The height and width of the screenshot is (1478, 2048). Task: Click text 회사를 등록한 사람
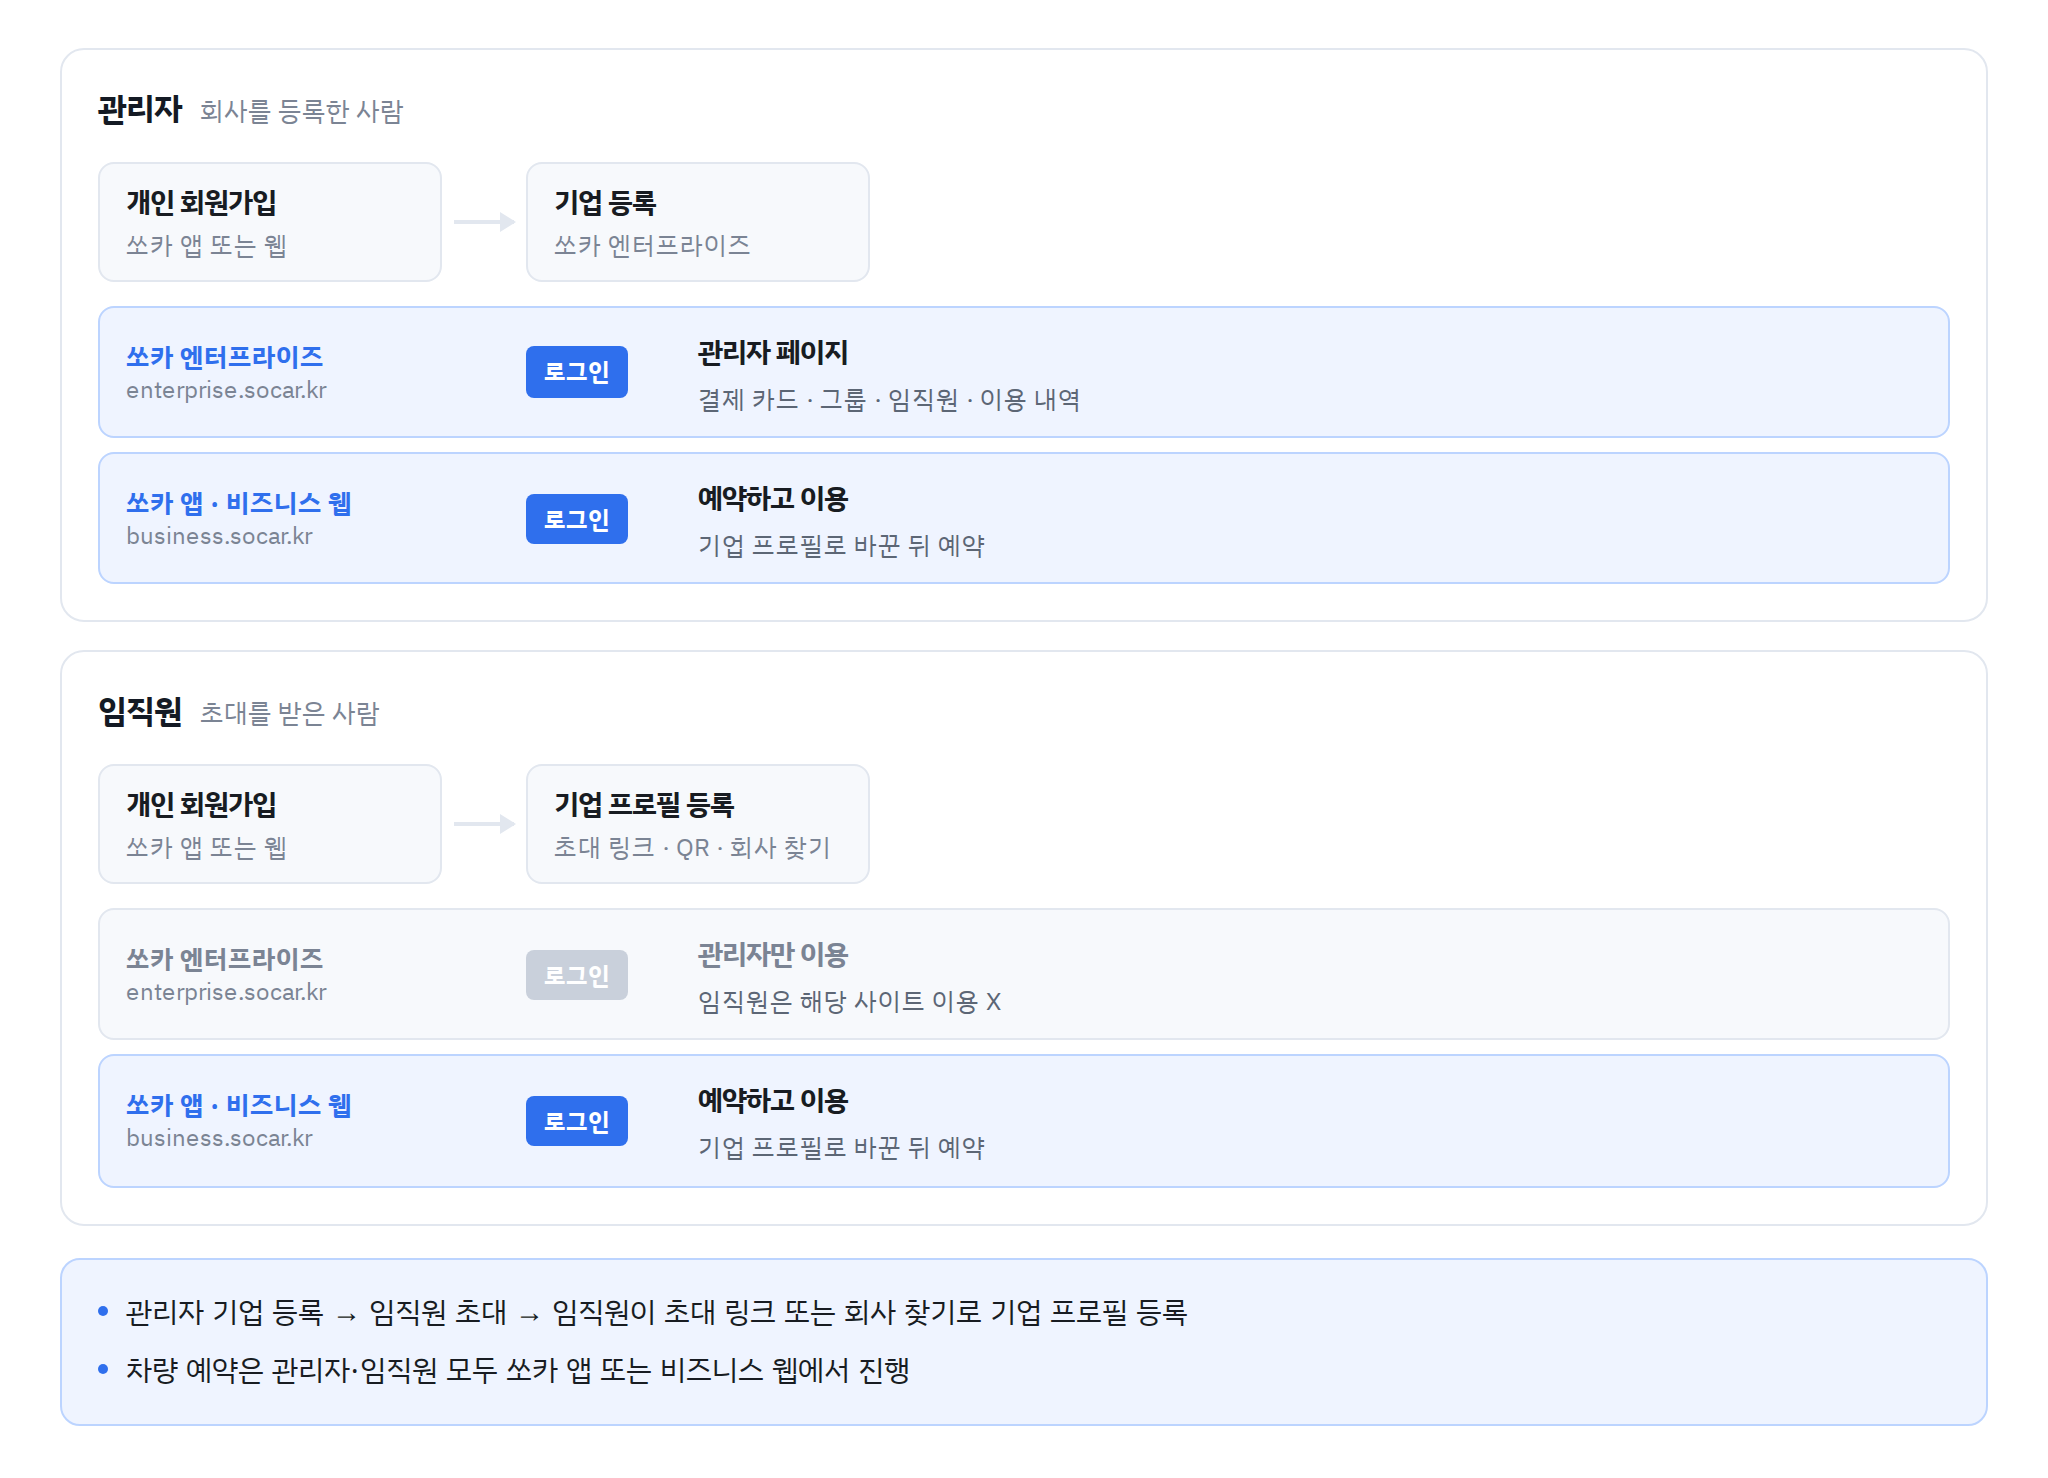point(302,111)
